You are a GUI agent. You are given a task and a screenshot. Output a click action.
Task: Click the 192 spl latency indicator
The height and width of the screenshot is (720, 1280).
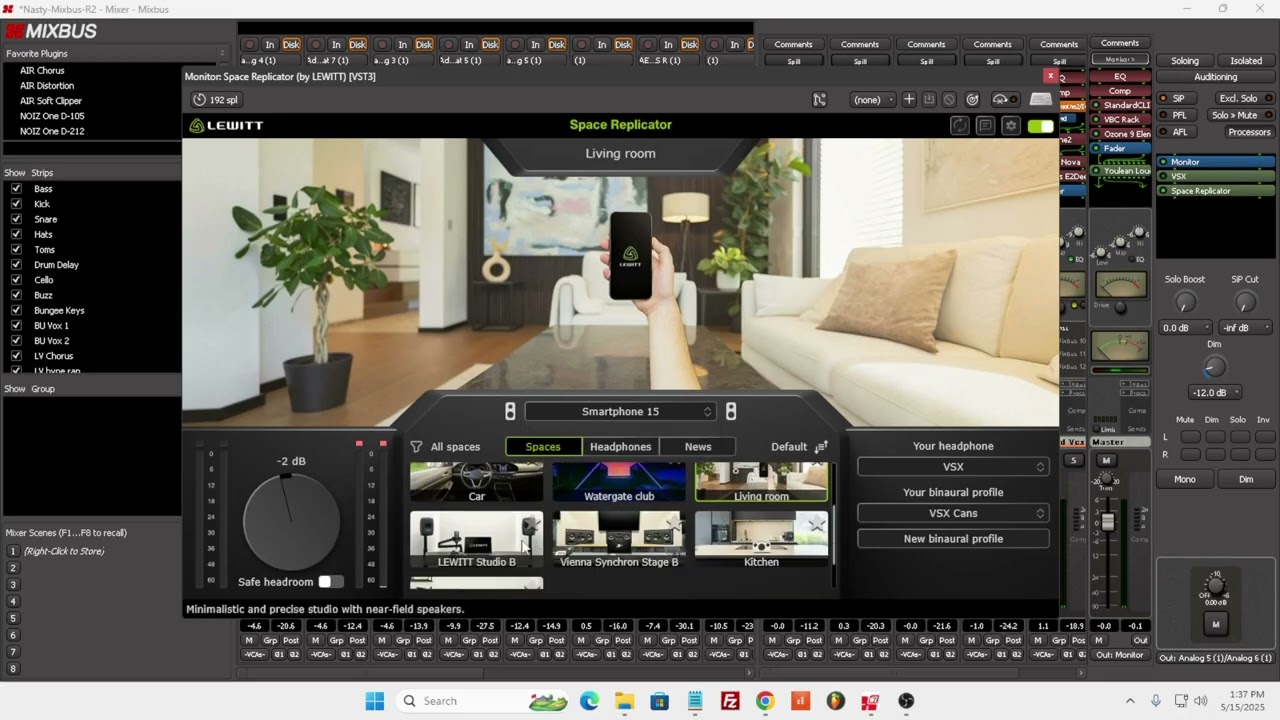tap(216, 100)
